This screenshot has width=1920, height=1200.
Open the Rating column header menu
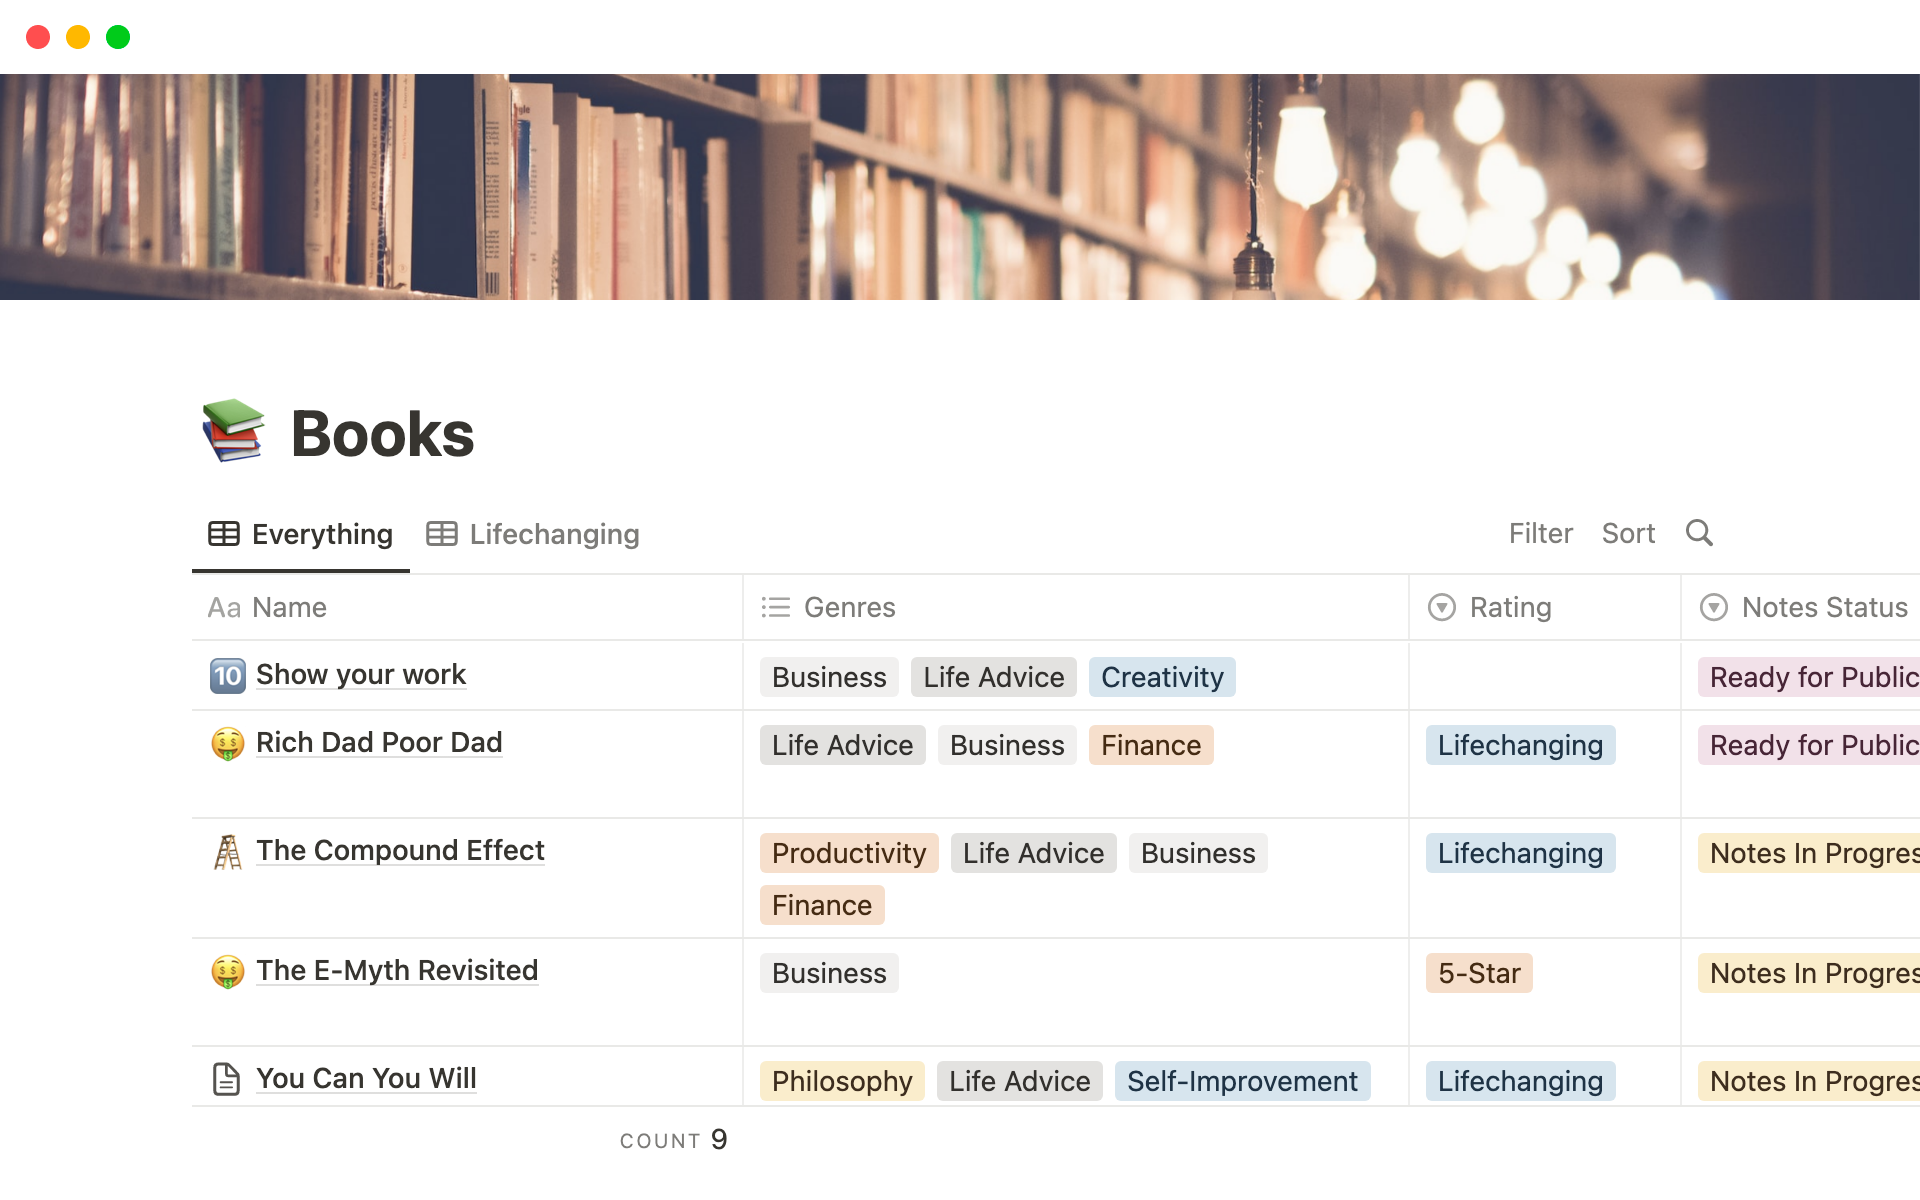1510,607
